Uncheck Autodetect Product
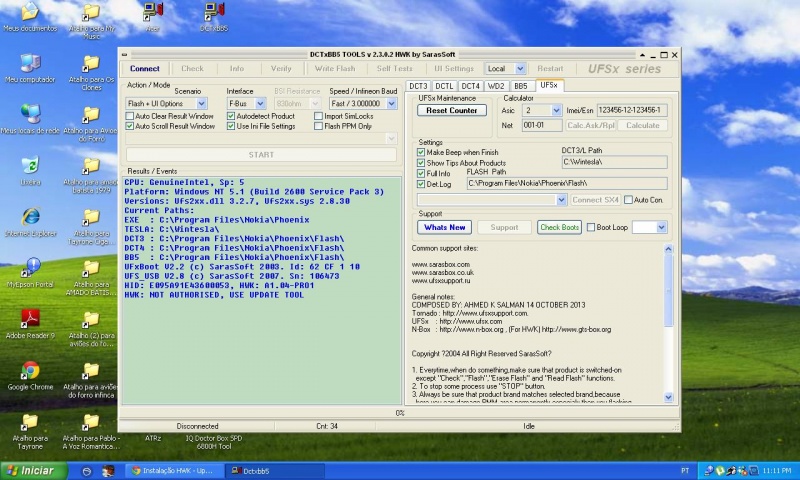This screenshot has width=800, height=480. click(x=231, y=116)
